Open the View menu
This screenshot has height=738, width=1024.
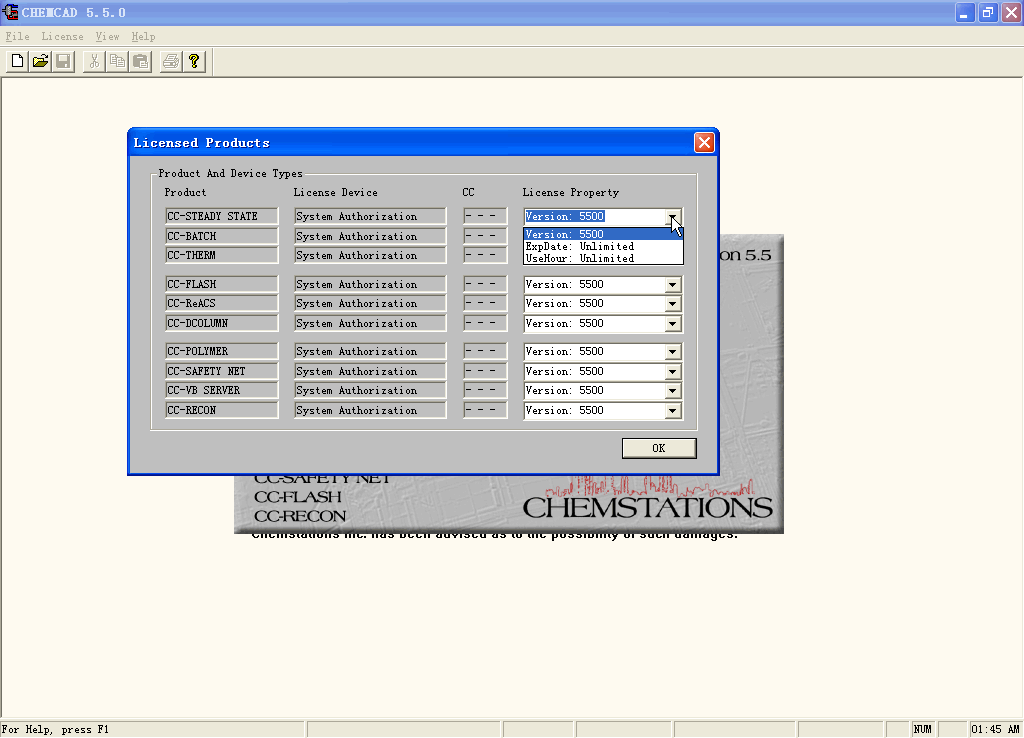[x=107, y=37]
